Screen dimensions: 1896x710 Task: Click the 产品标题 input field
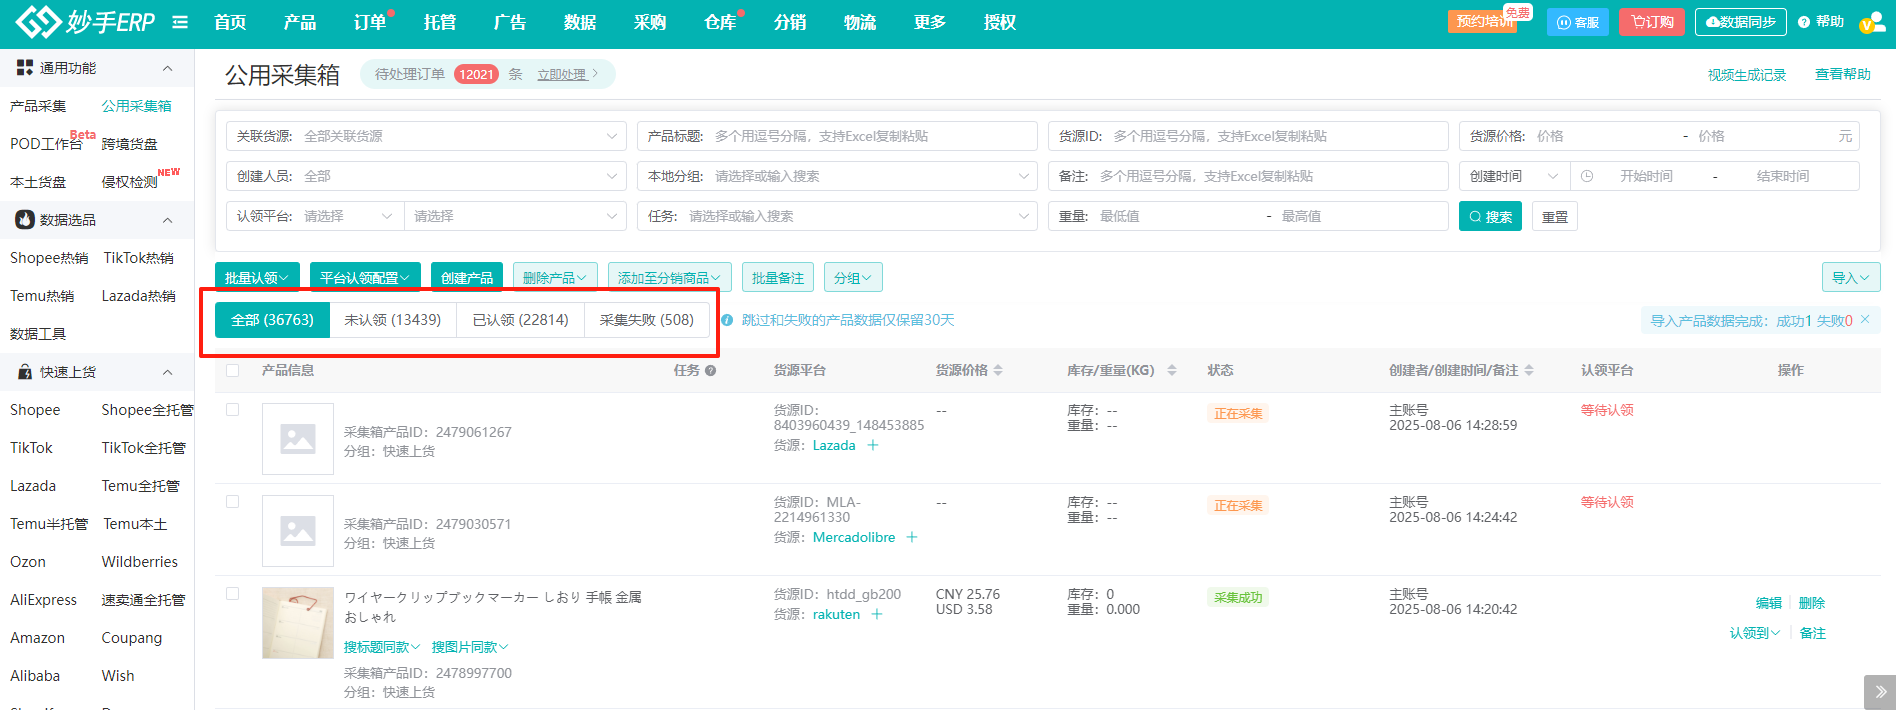click(x=870, y=136)
